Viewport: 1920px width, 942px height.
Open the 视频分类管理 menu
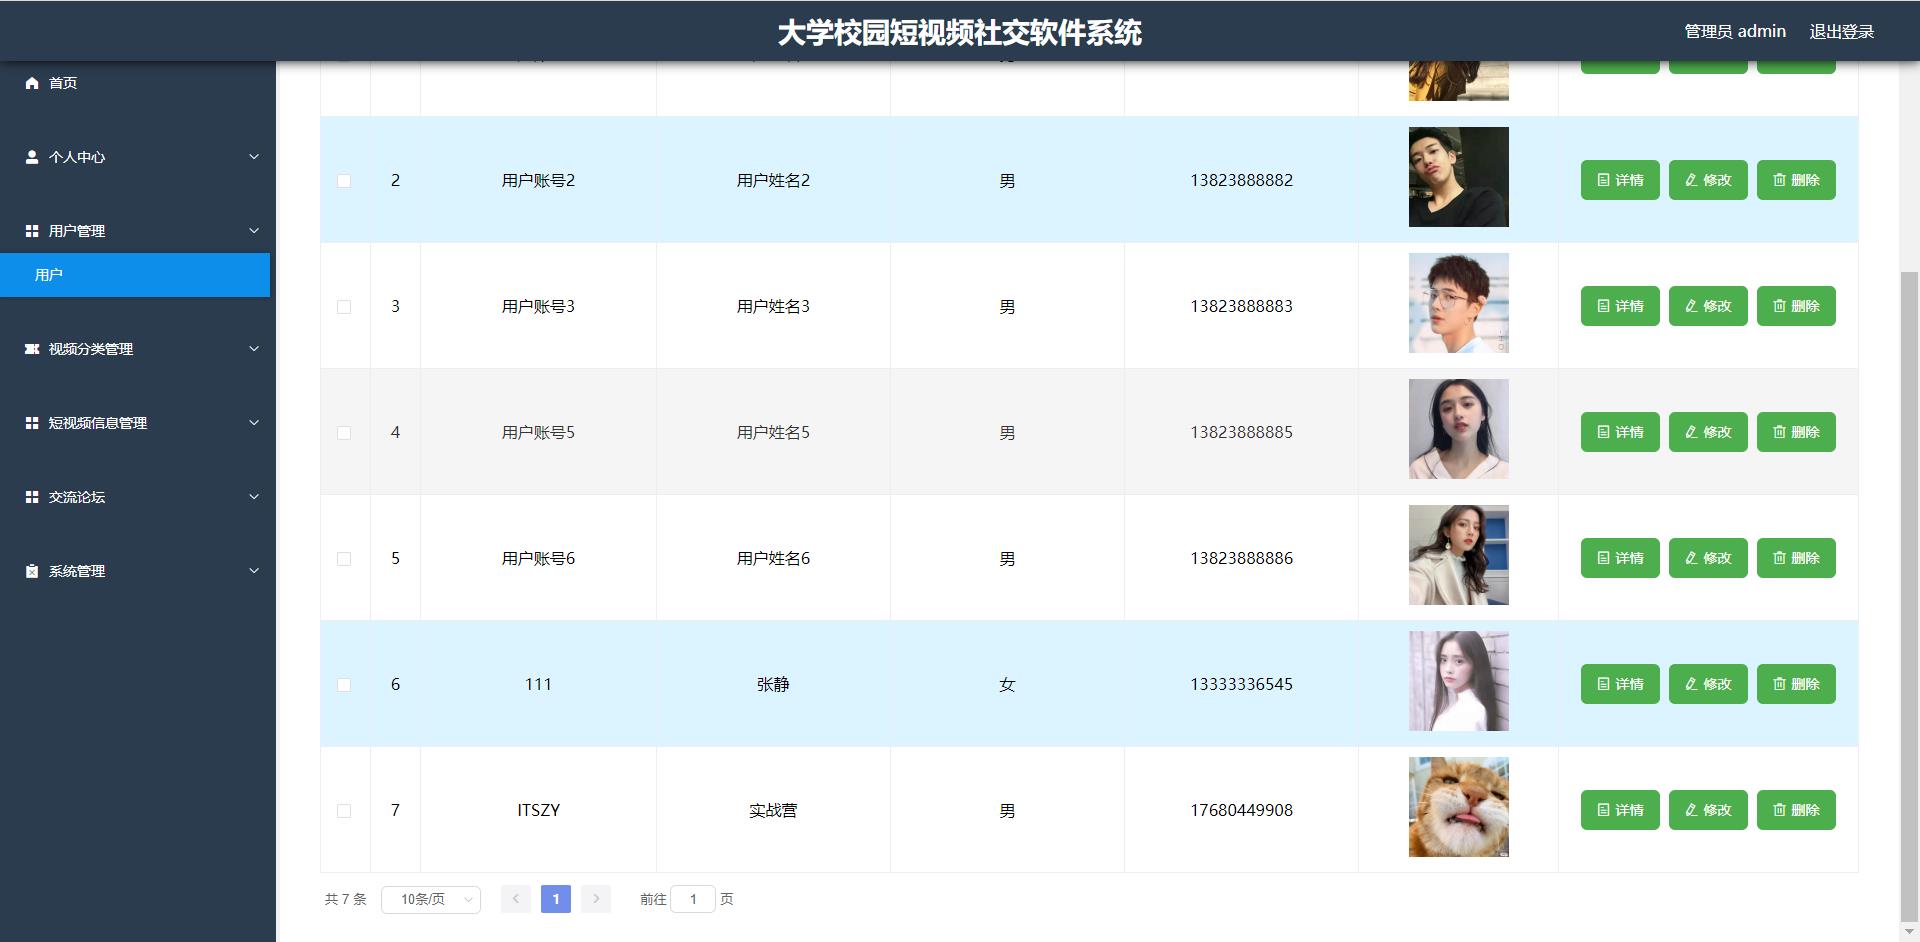91,349
